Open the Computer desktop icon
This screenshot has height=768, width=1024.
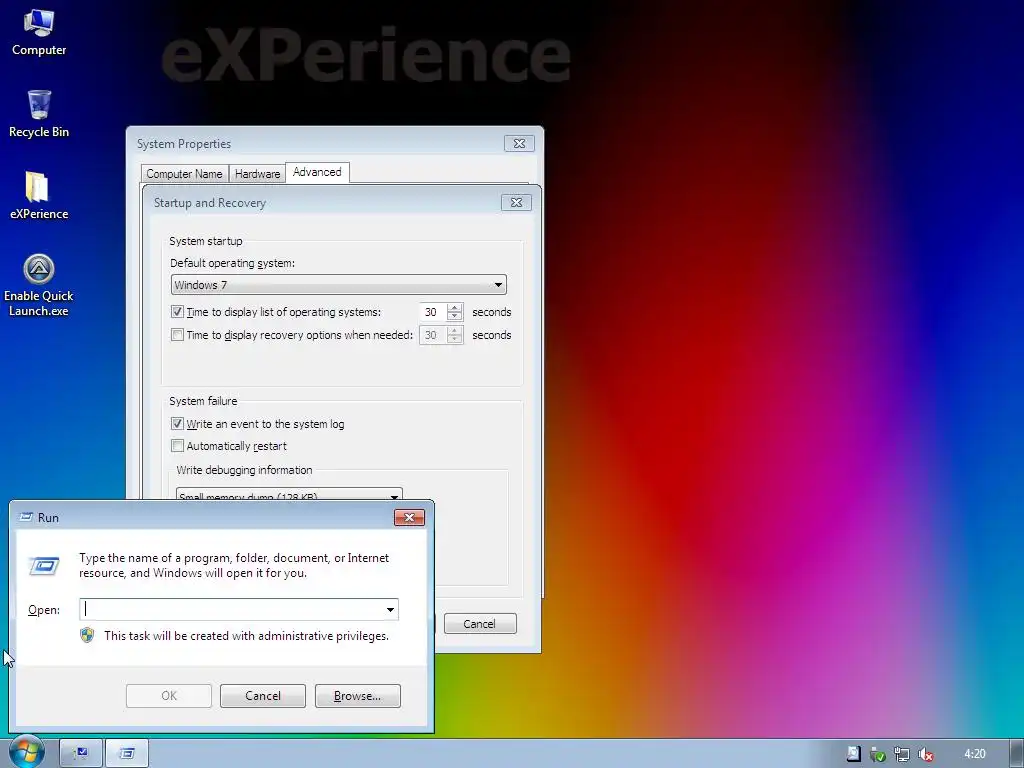(39, 33)
